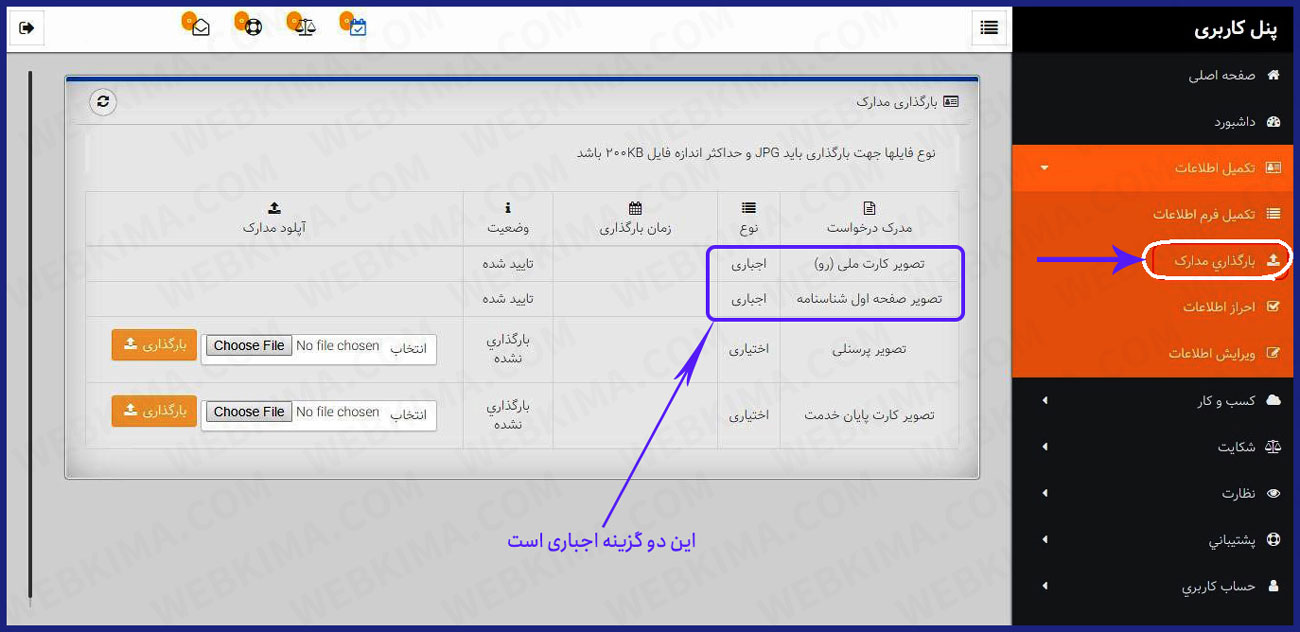
Task: Click the upload icon above آپلود مدارک header
Action: tap(275, 208)
